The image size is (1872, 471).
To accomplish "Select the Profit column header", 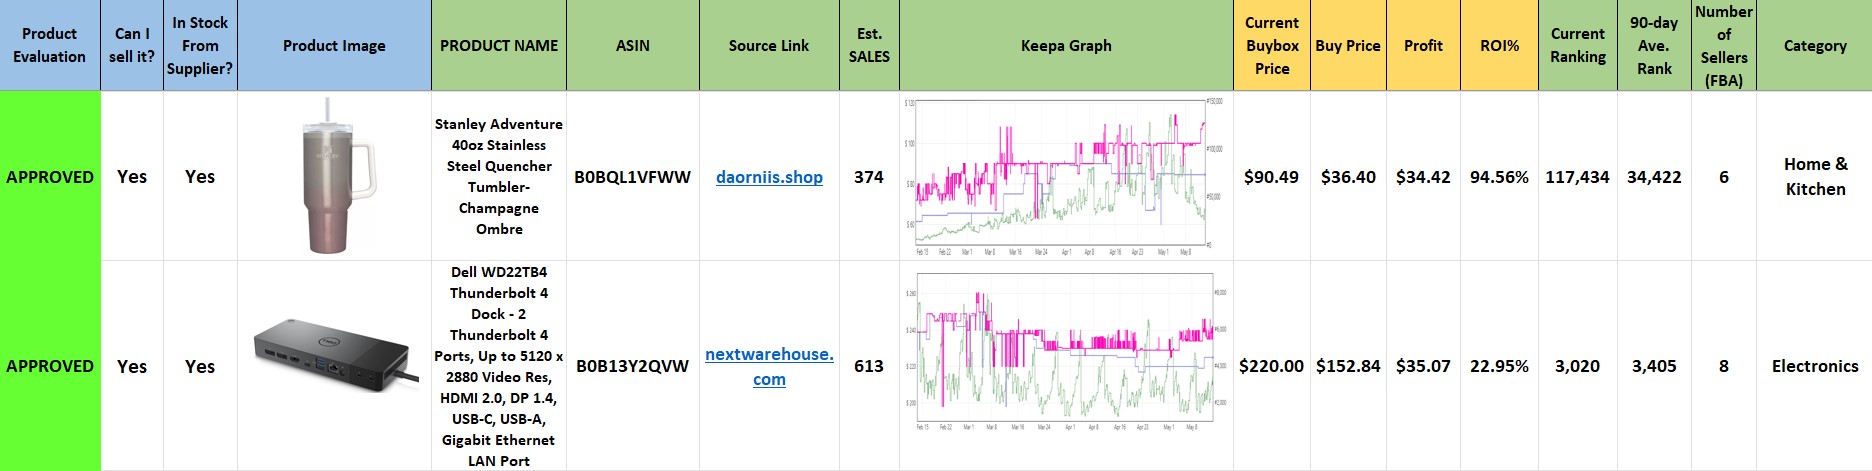I will [x=1423, y=46].
